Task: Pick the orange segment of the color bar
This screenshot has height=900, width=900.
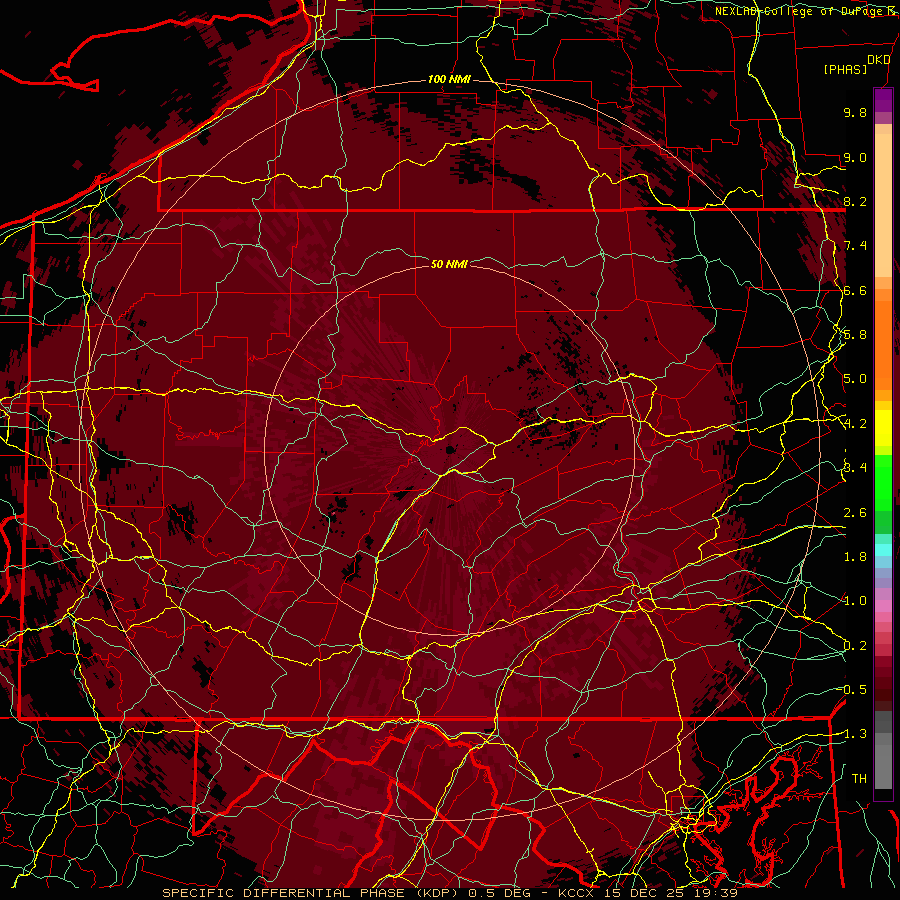Action: 883,344
